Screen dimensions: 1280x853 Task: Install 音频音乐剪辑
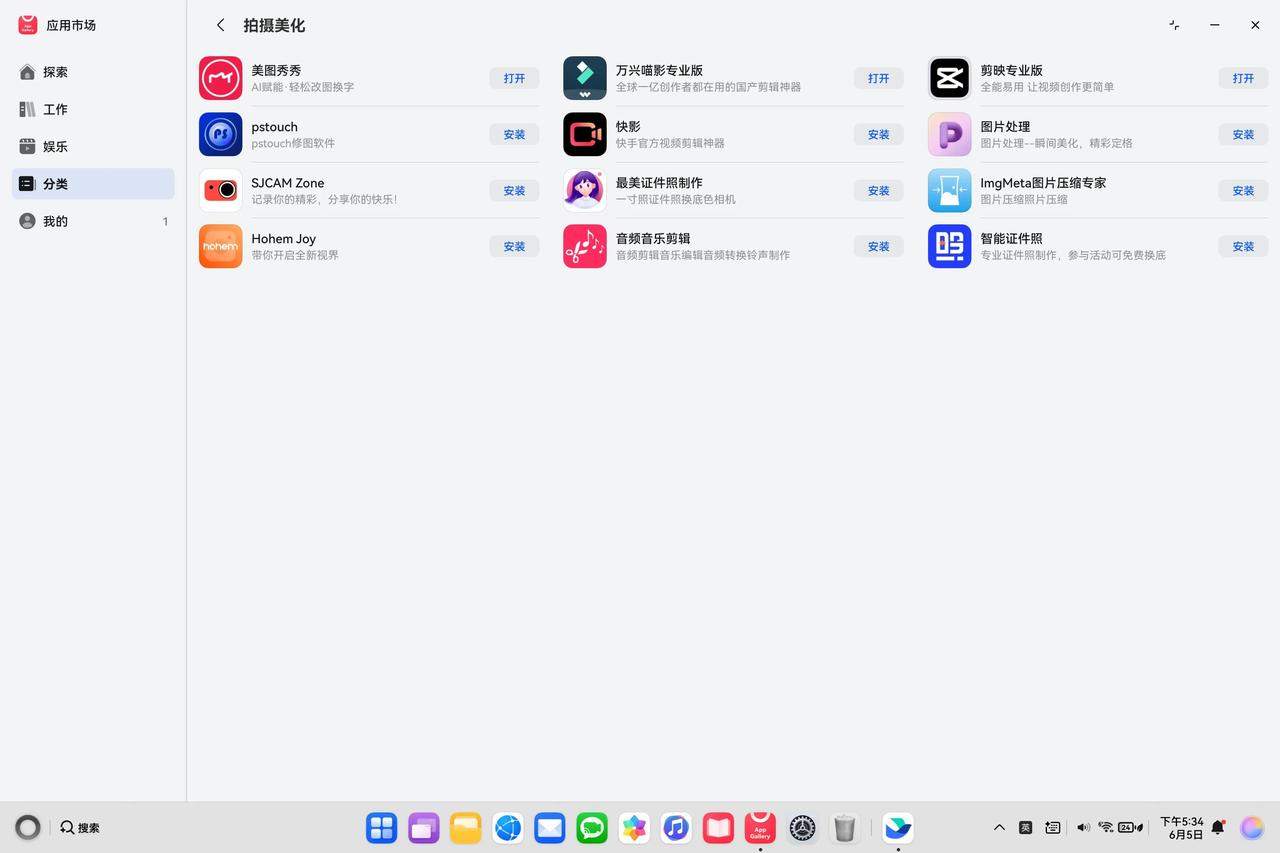[x=879, y=246]
